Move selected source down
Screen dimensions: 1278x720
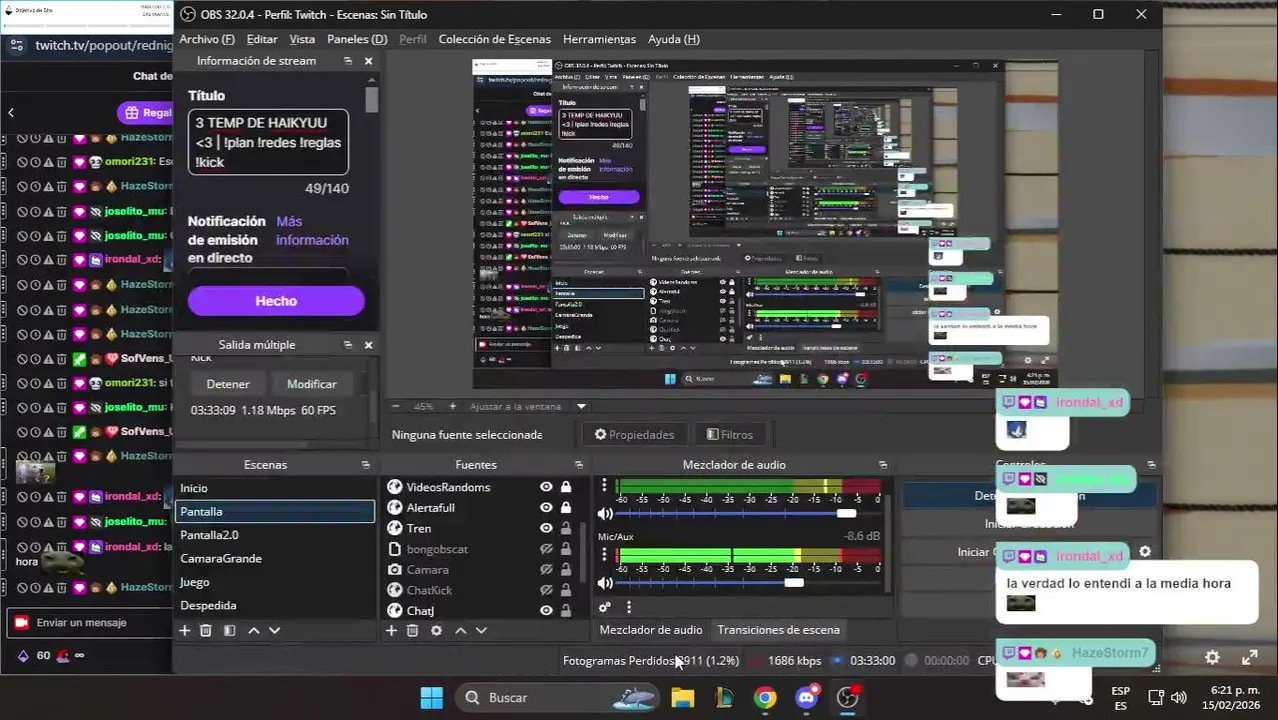(x=481, y=631)
